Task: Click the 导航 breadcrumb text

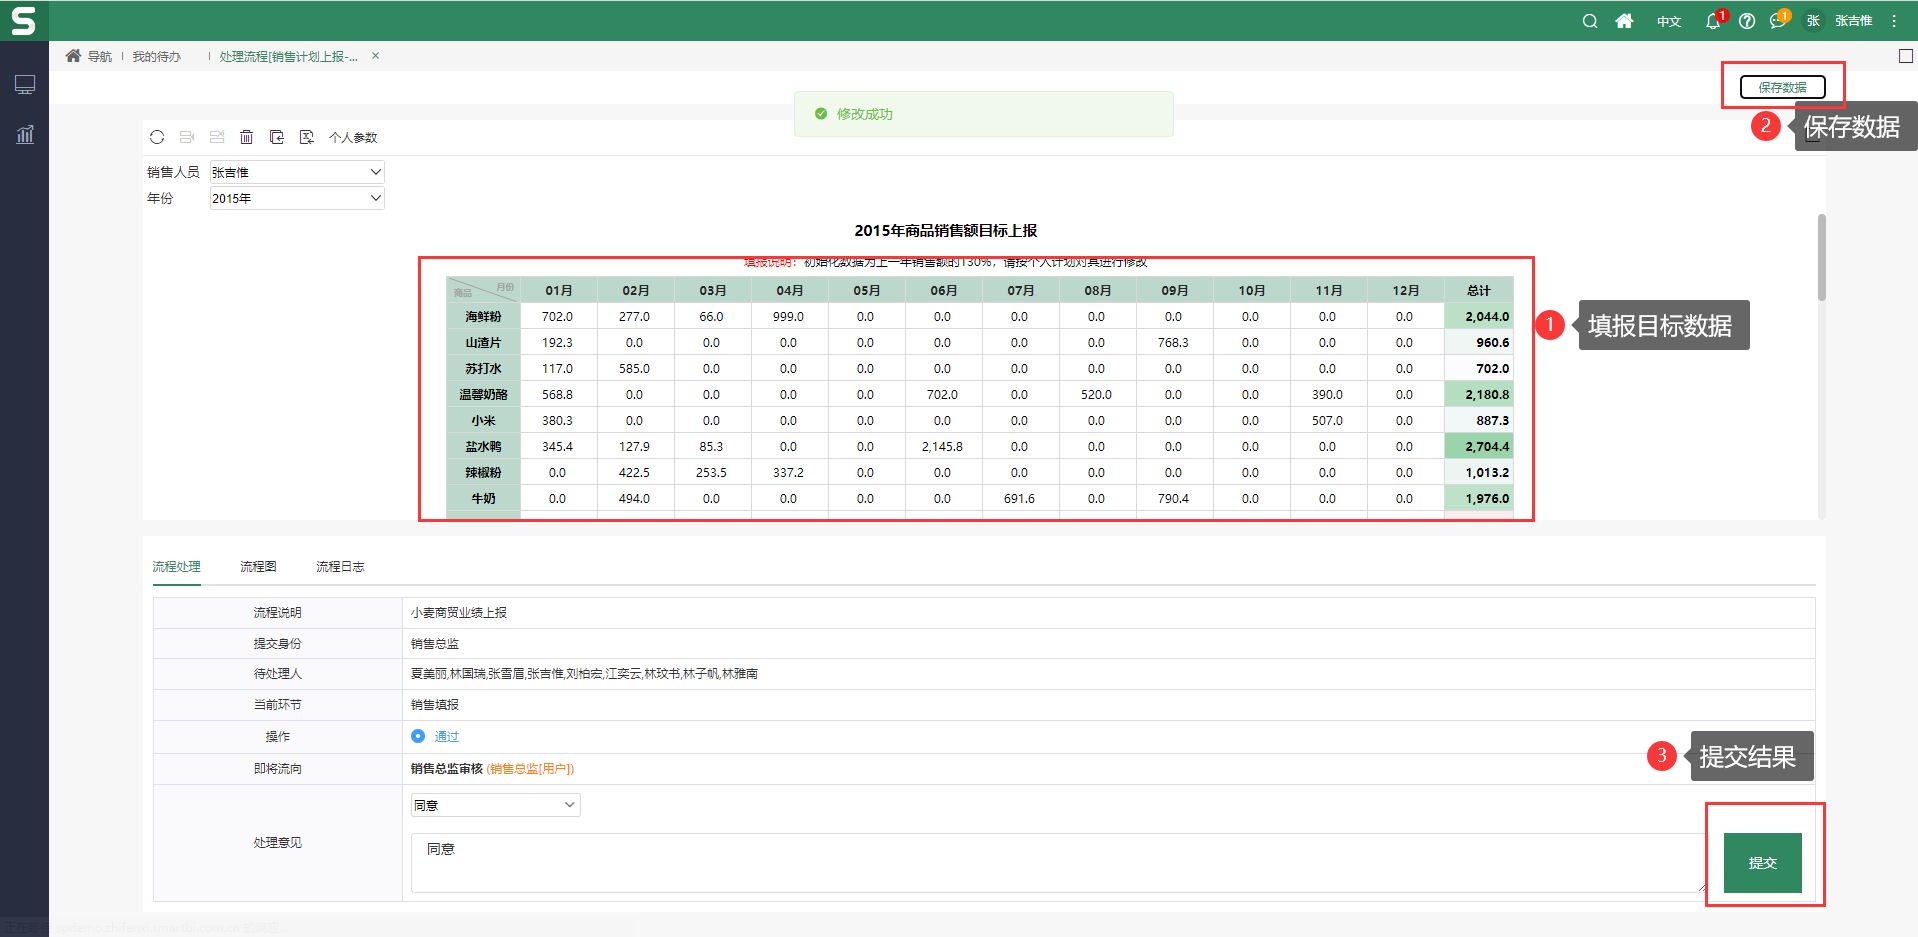Action: [100, 57]
